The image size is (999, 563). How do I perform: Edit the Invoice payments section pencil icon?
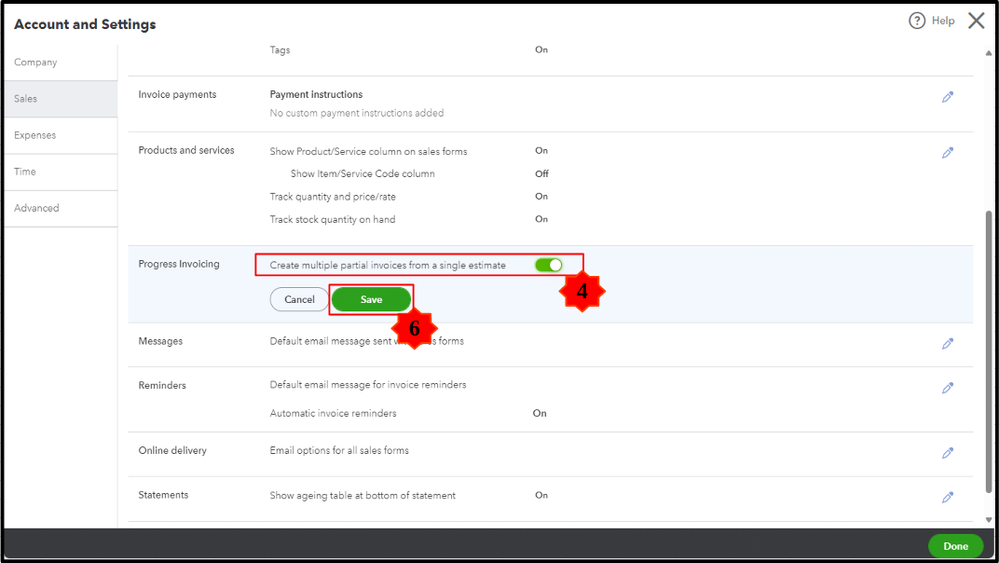coord(947,97)
